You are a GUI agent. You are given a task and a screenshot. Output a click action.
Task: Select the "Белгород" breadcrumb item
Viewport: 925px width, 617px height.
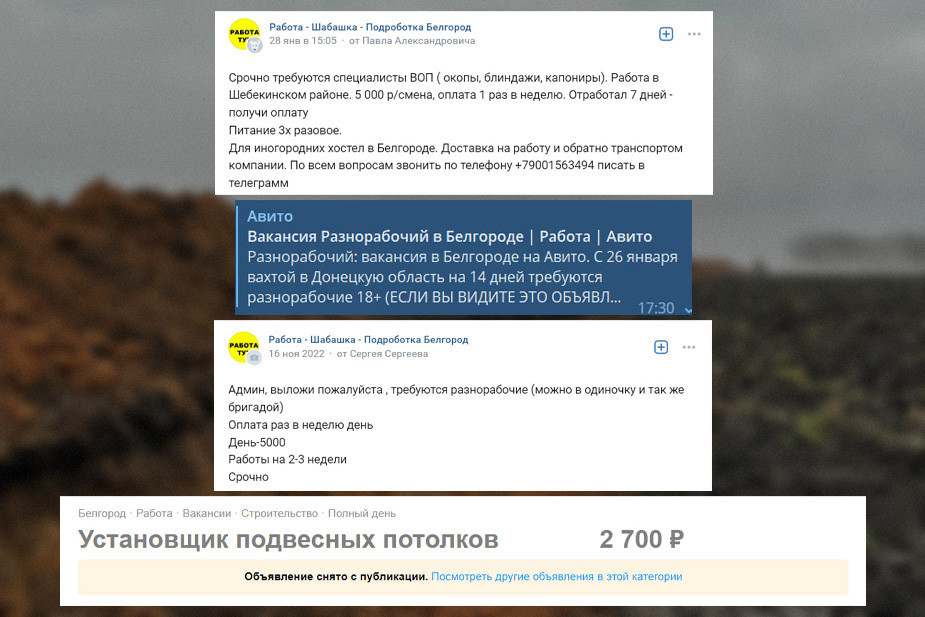102,513
